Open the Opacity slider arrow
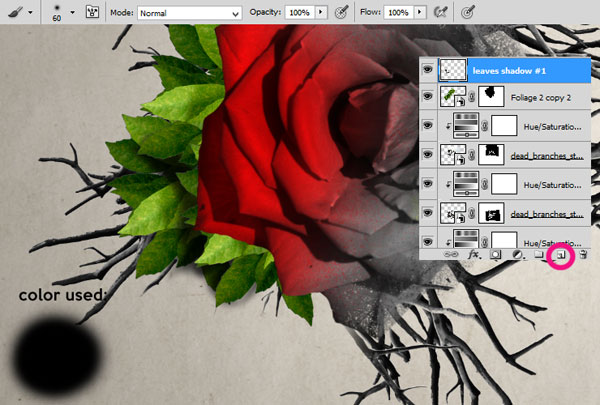Viewport: 600px width, 405px height. [320, 13]
